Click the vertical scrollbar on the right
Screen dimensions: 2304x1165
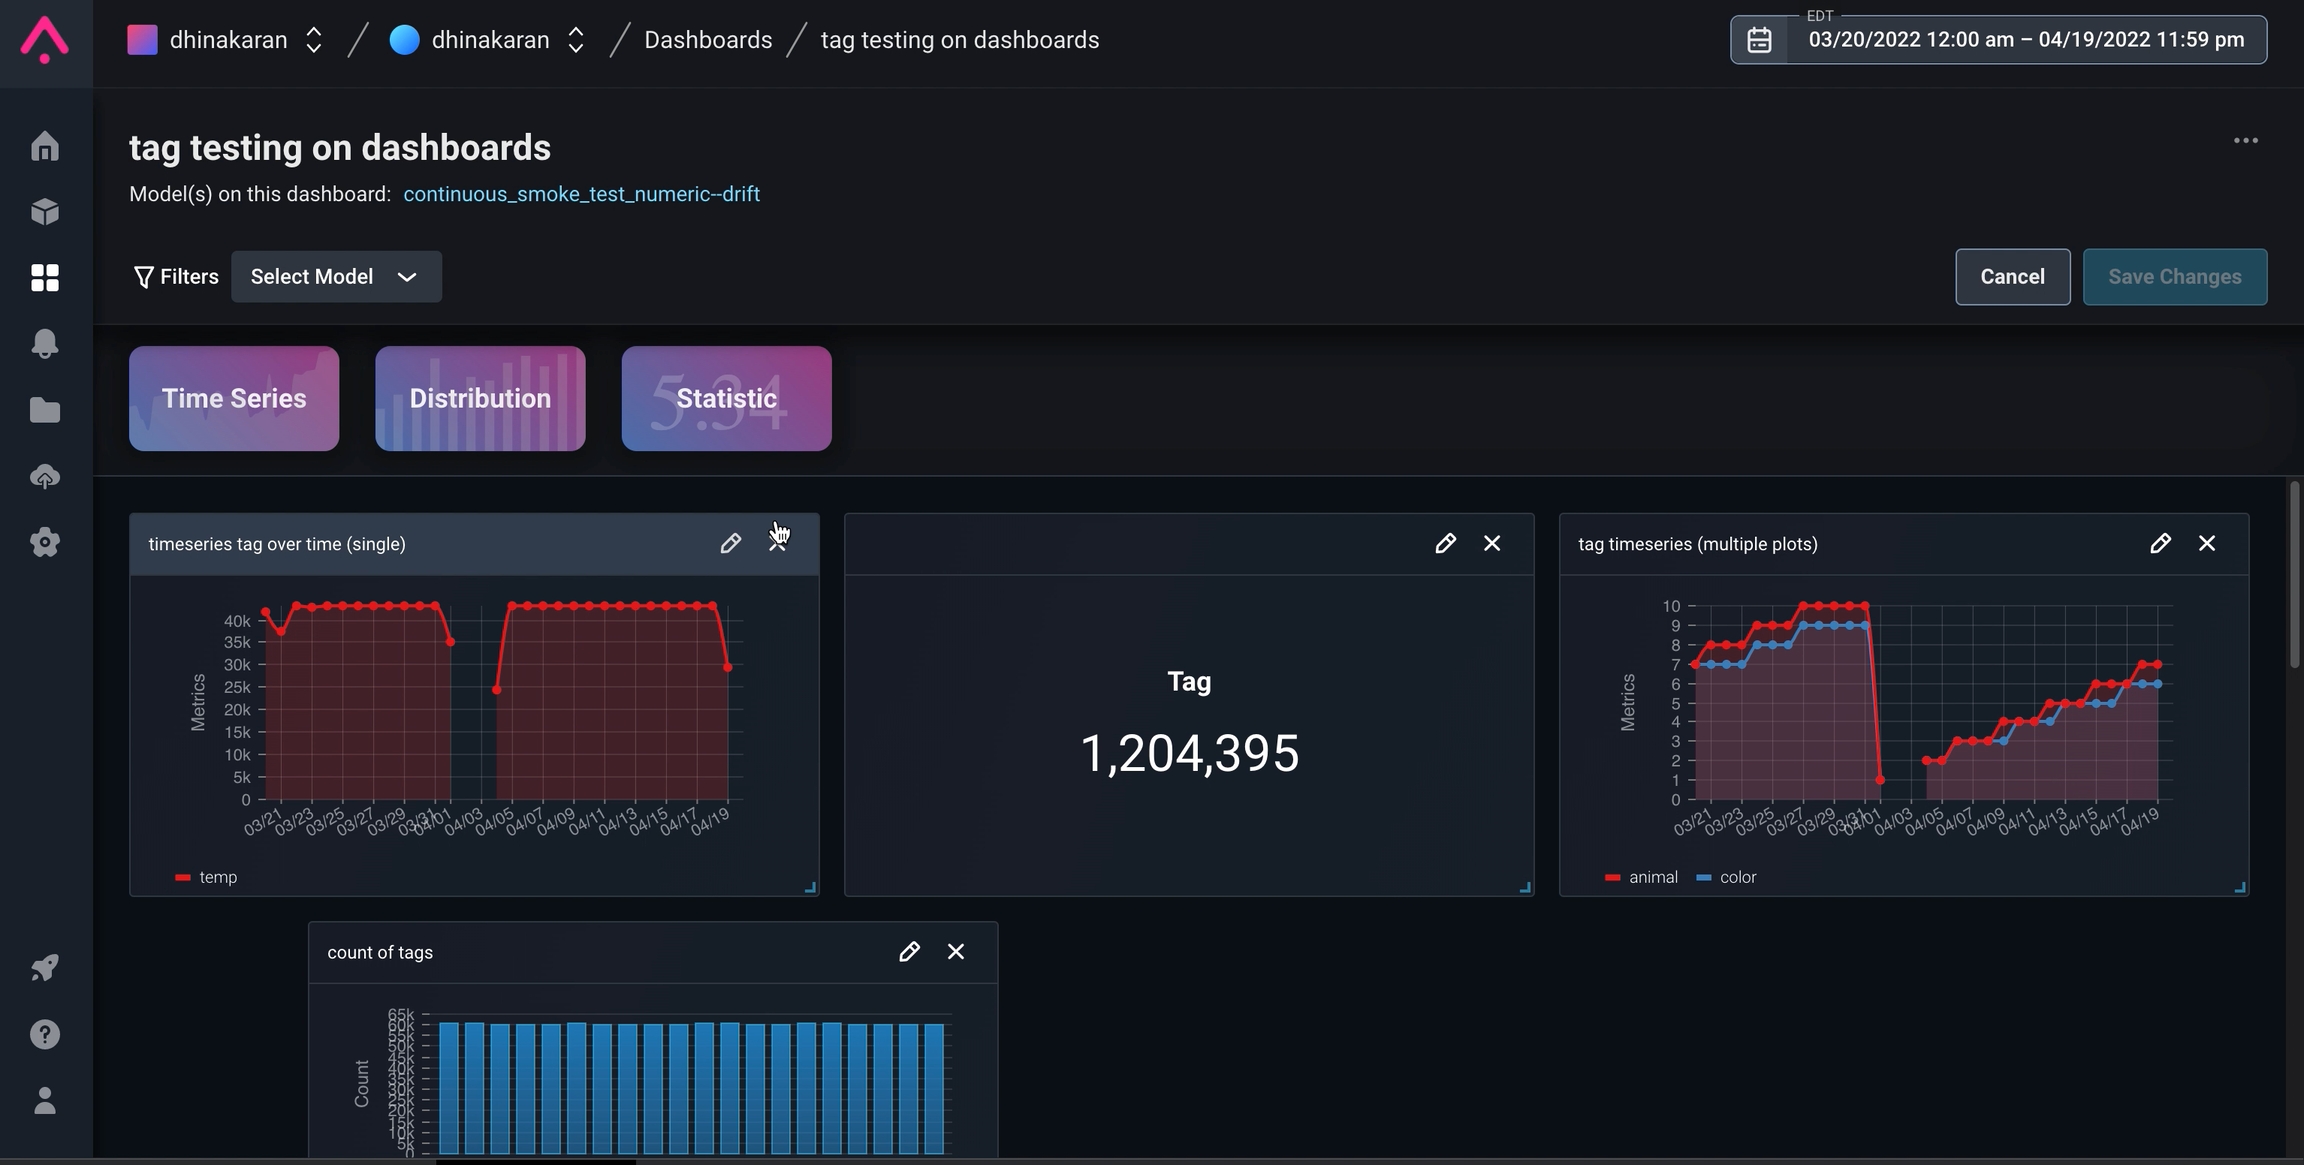2294,575
